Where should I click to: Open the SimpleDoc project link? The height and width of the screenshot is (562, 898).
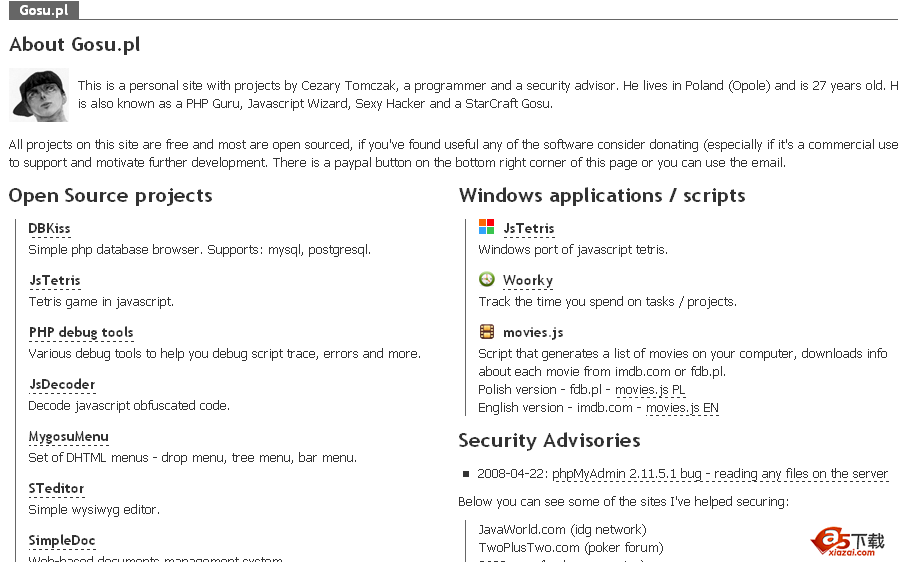tap(62, 541)
